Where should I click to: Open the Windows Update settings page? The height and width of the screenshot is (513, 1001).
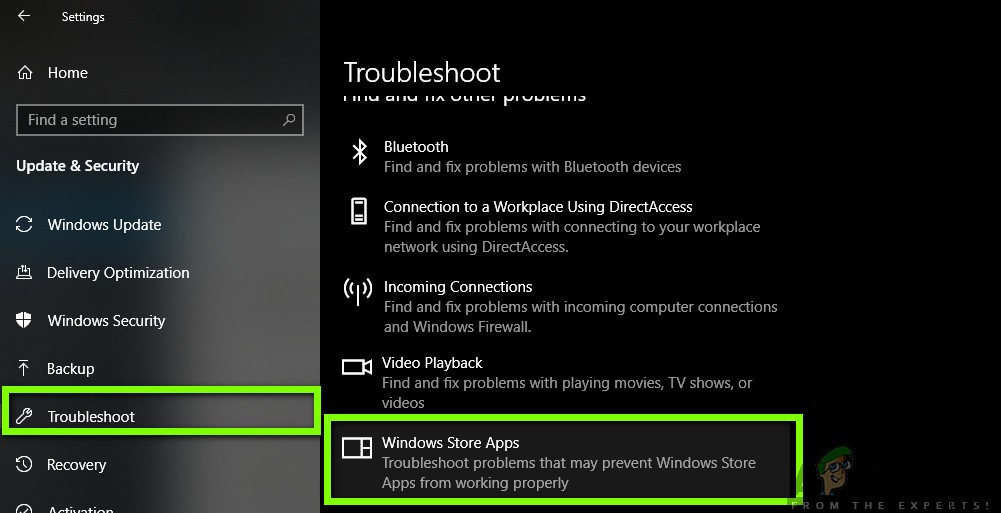coord(104,225)
